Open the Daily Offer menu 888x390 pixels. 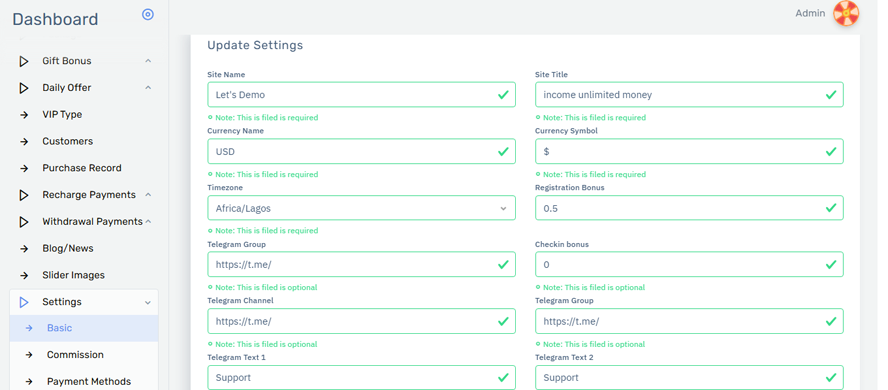(x=67, y=88)
